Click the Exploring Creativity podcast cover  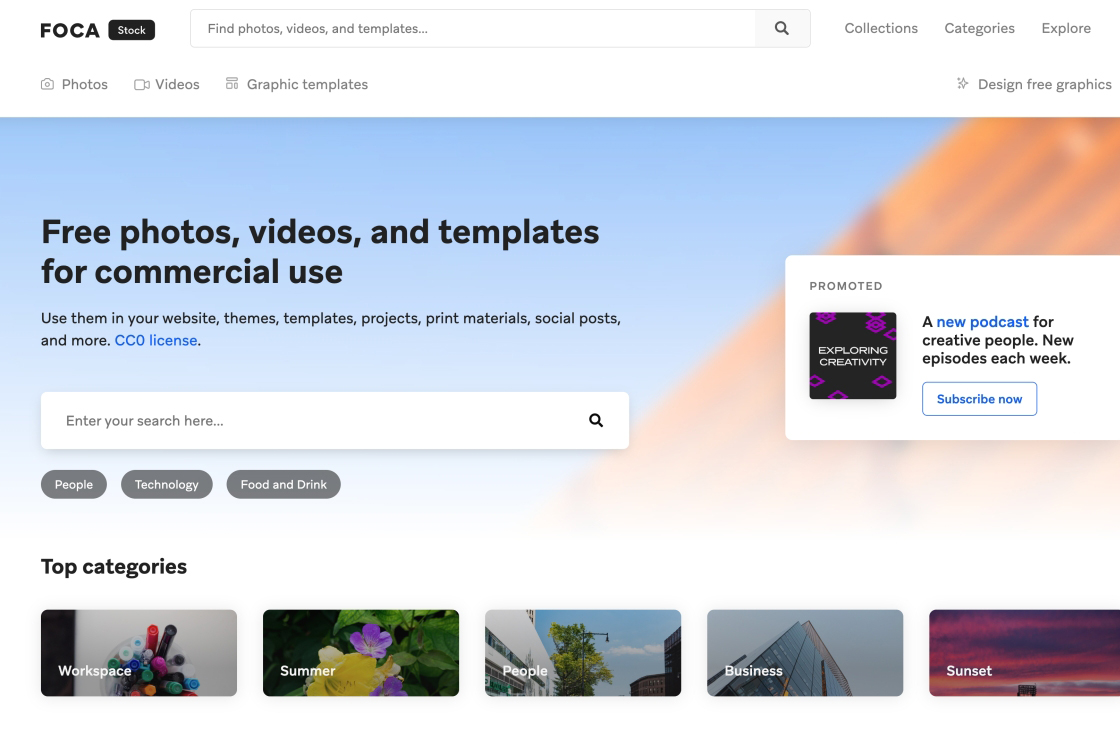pyautogui.click(x=853, y=356)
